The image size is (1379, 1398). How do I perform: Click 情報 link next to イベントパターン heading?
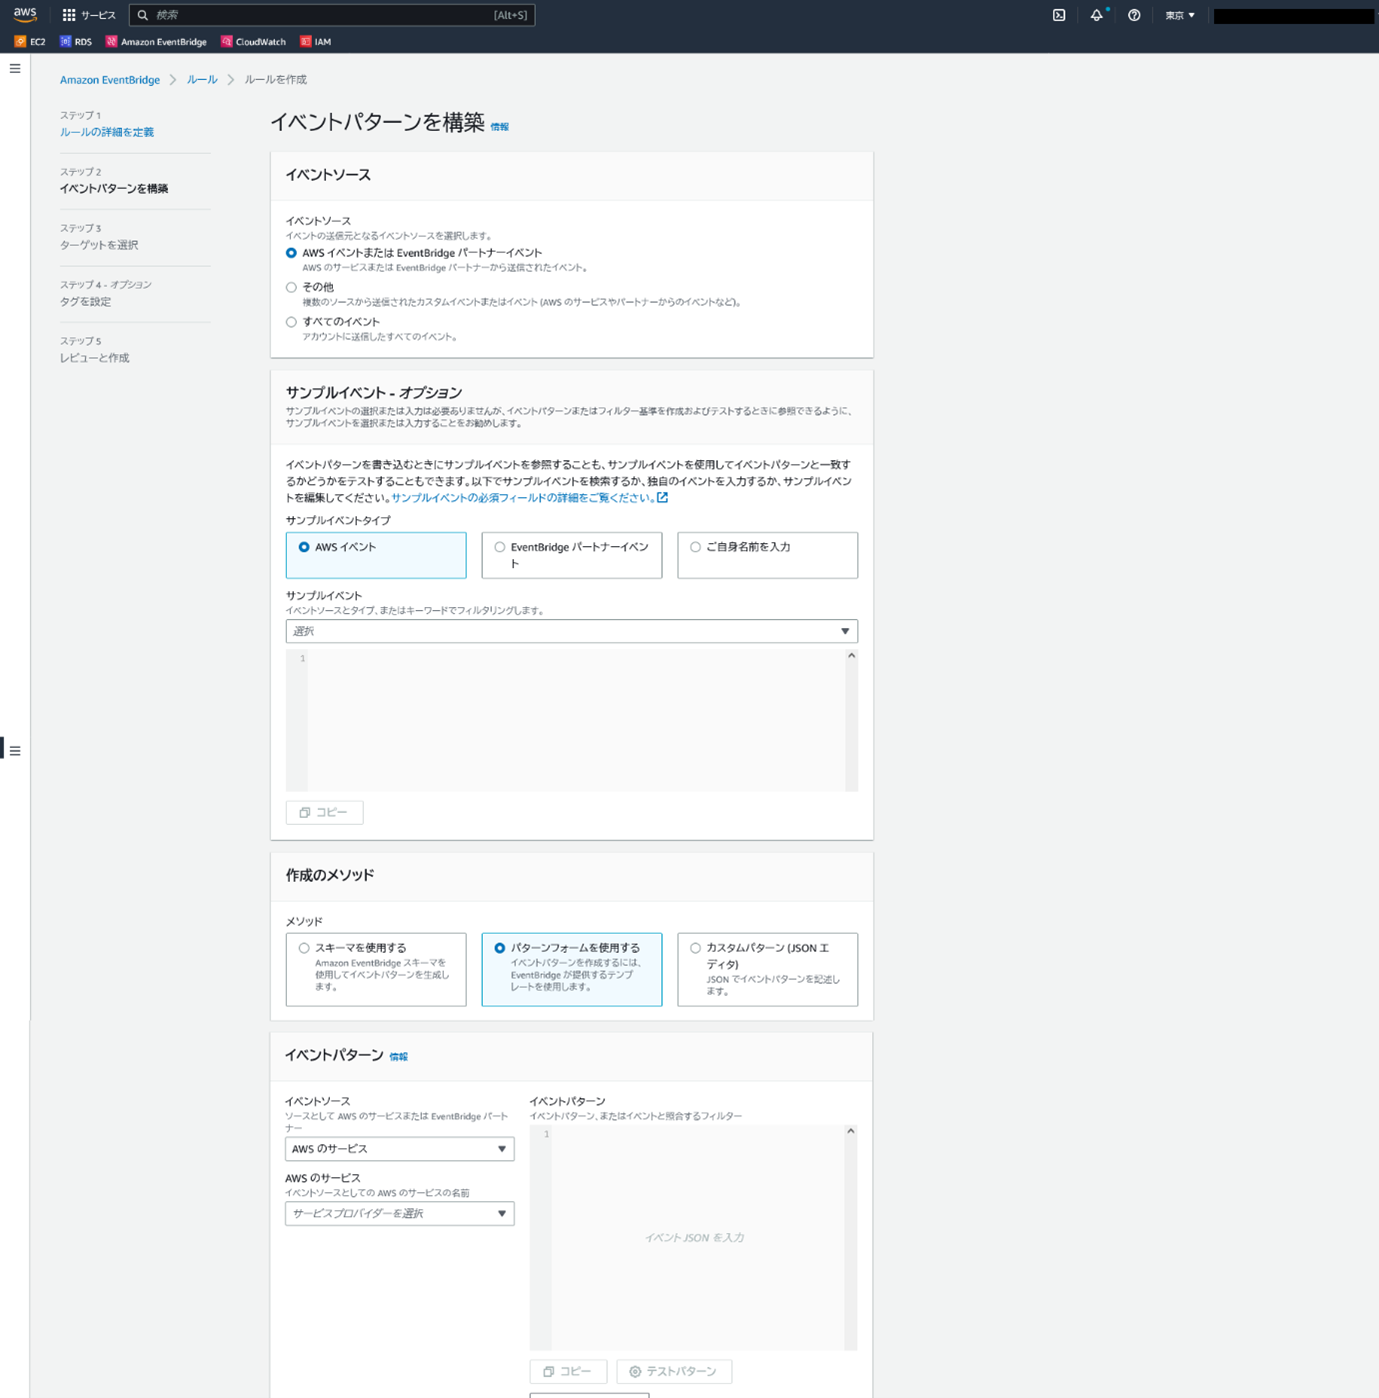pyautogui.click(x=398, y=1057)
